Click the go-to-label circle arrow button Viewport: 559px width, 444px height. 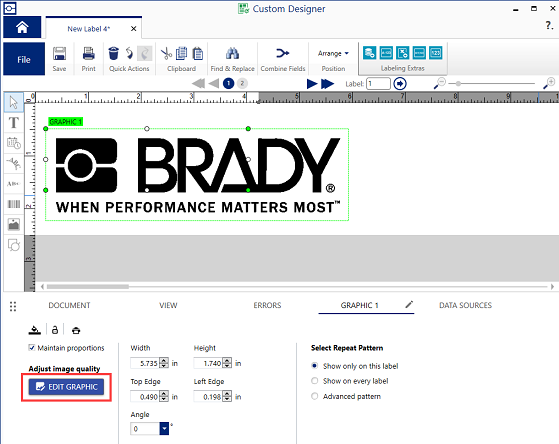[400, 84]
